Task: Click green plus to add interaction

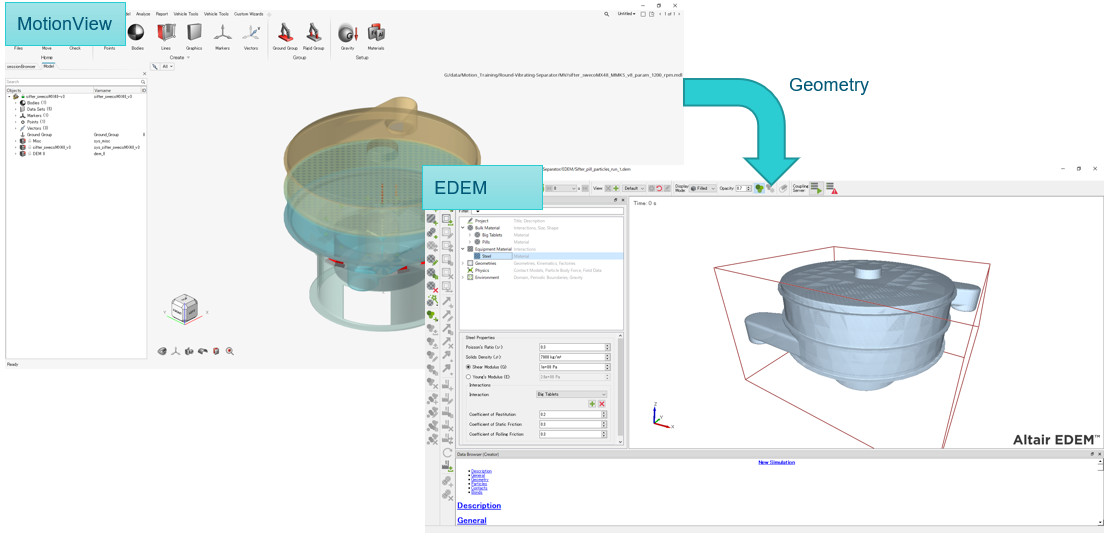Action: 592,404
